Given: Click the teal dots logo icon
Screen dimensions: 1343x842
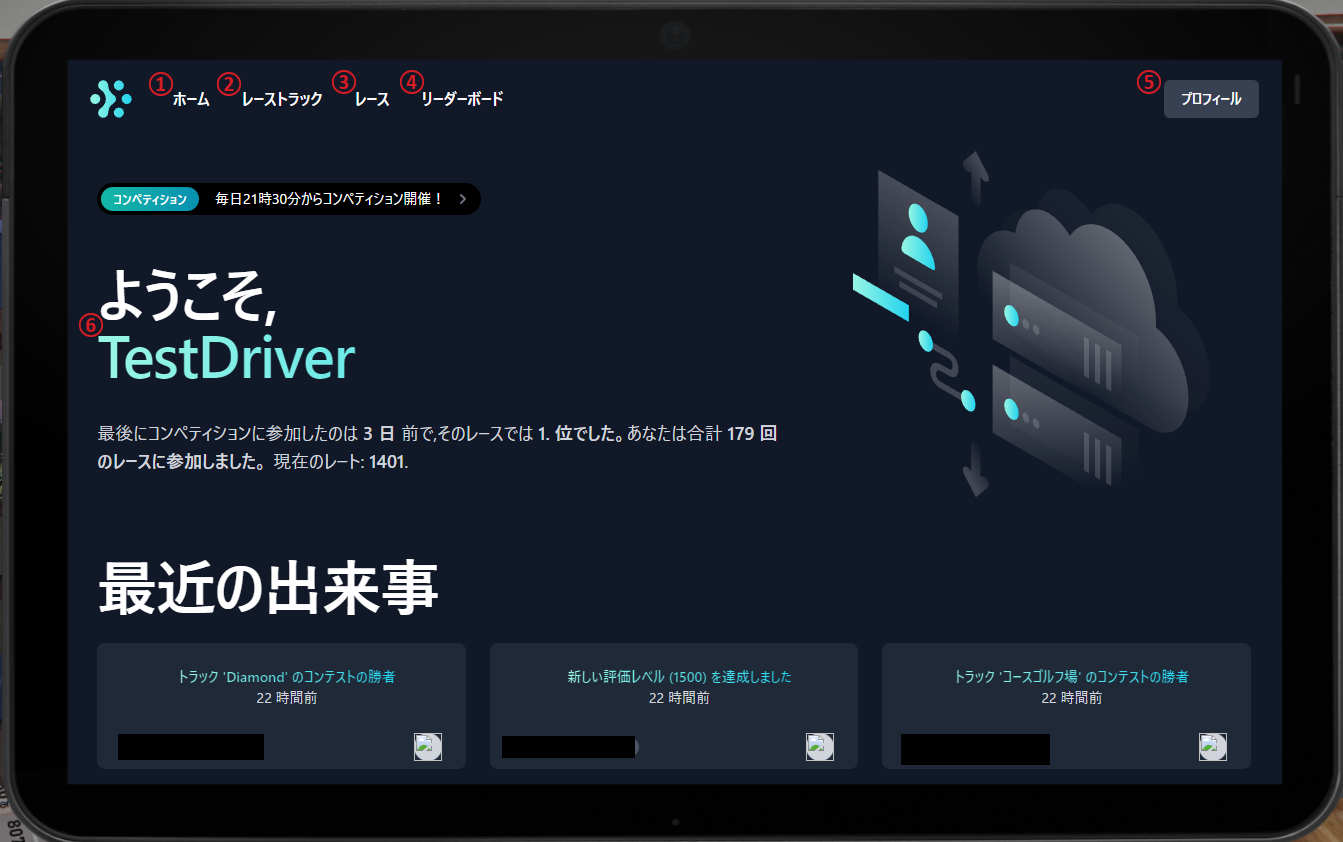Looking at the screenshot, I should (111, 99).
